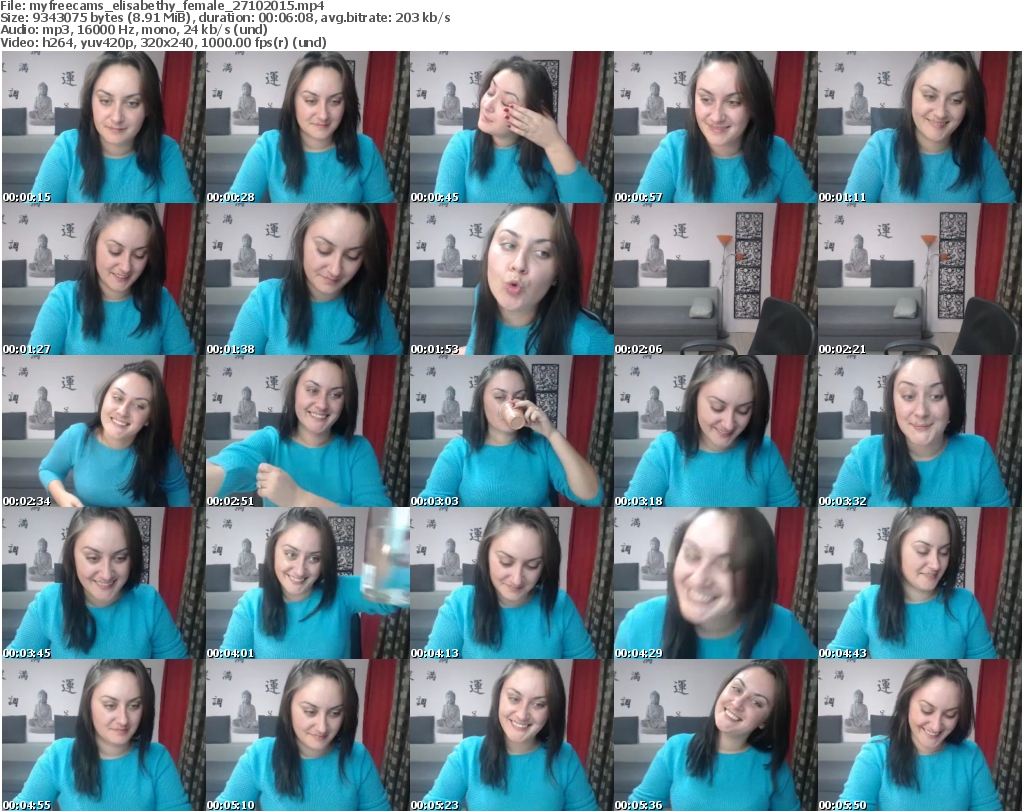1024x811 pixels.
Task: Open the frame stamped 00:00:45
Action: (x=511, y=127)
